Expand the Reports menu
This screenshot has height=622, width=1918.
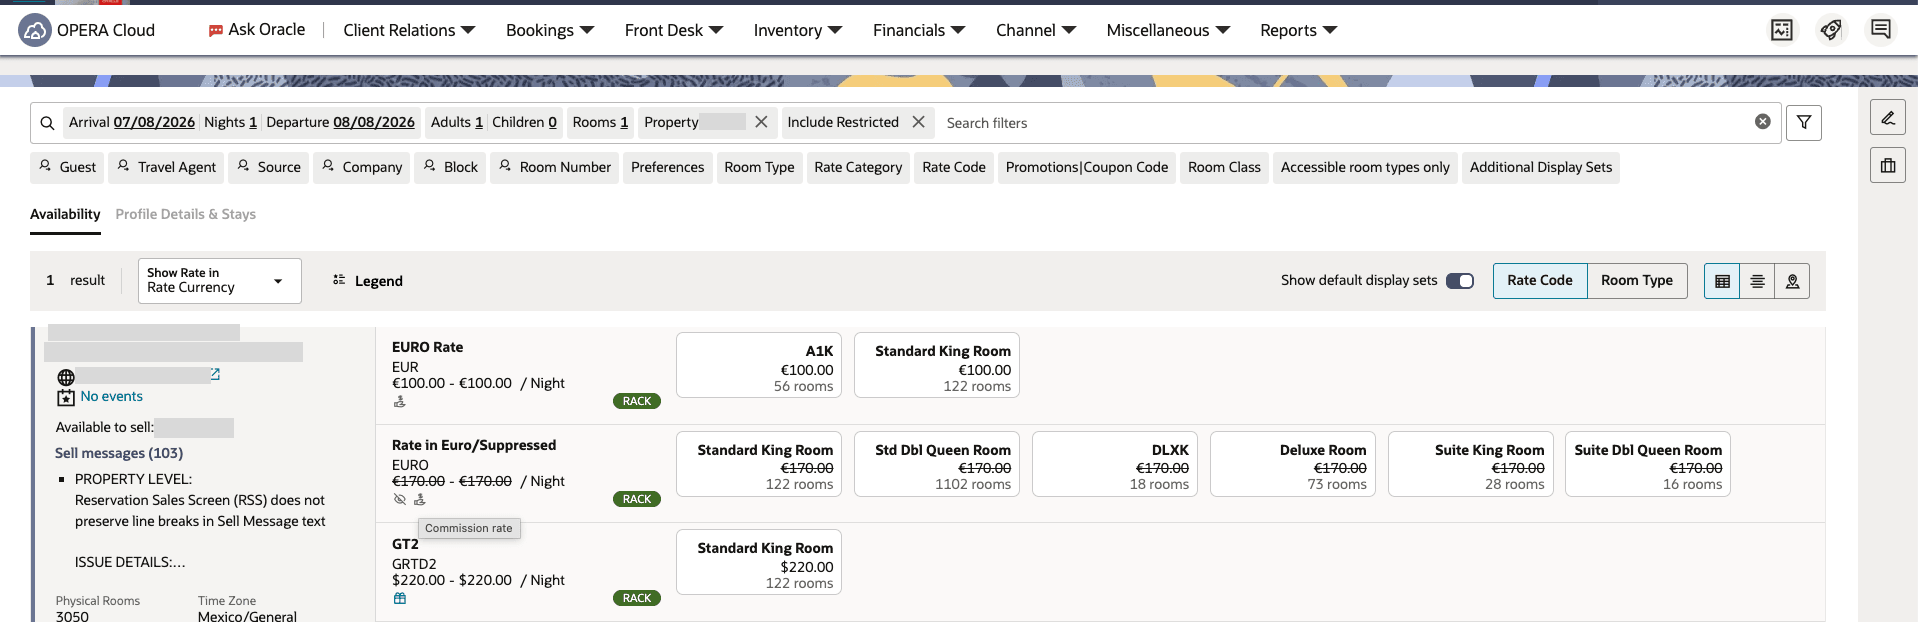pyautogui.click(x=1298, y=30)
